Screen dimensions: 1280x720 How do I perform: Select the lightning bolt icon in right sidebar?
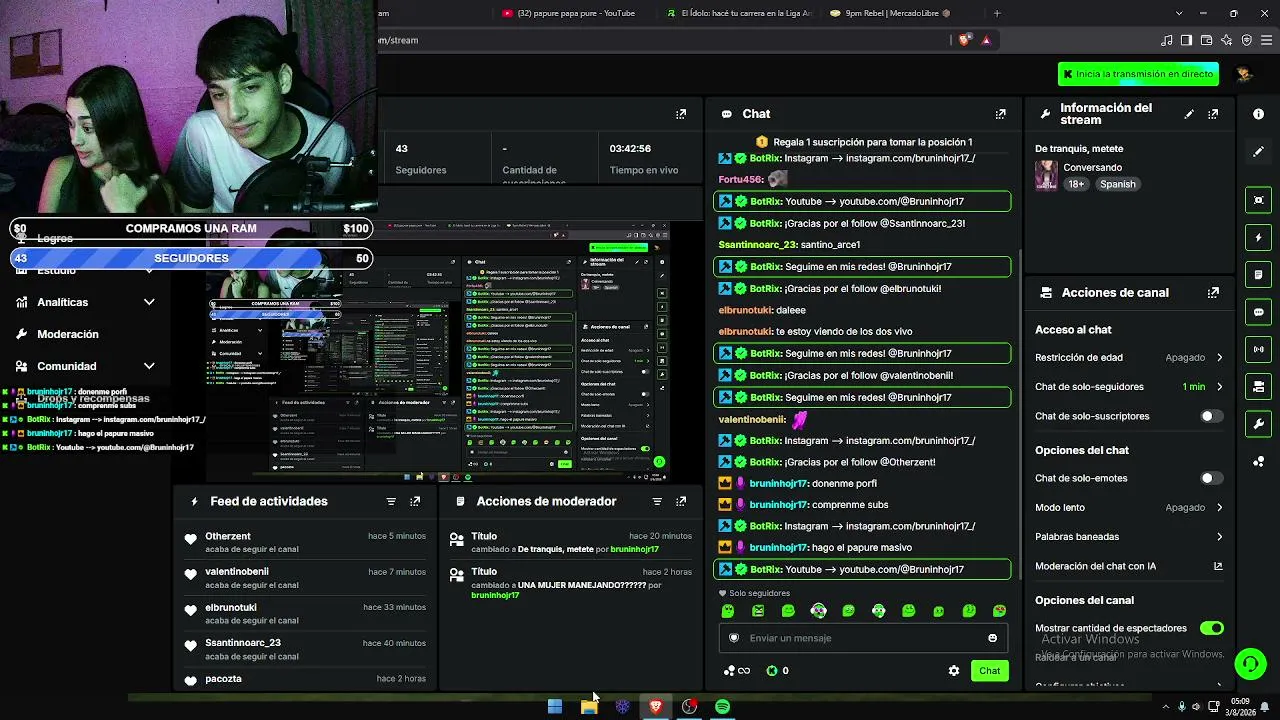(x=1258, y=238)
